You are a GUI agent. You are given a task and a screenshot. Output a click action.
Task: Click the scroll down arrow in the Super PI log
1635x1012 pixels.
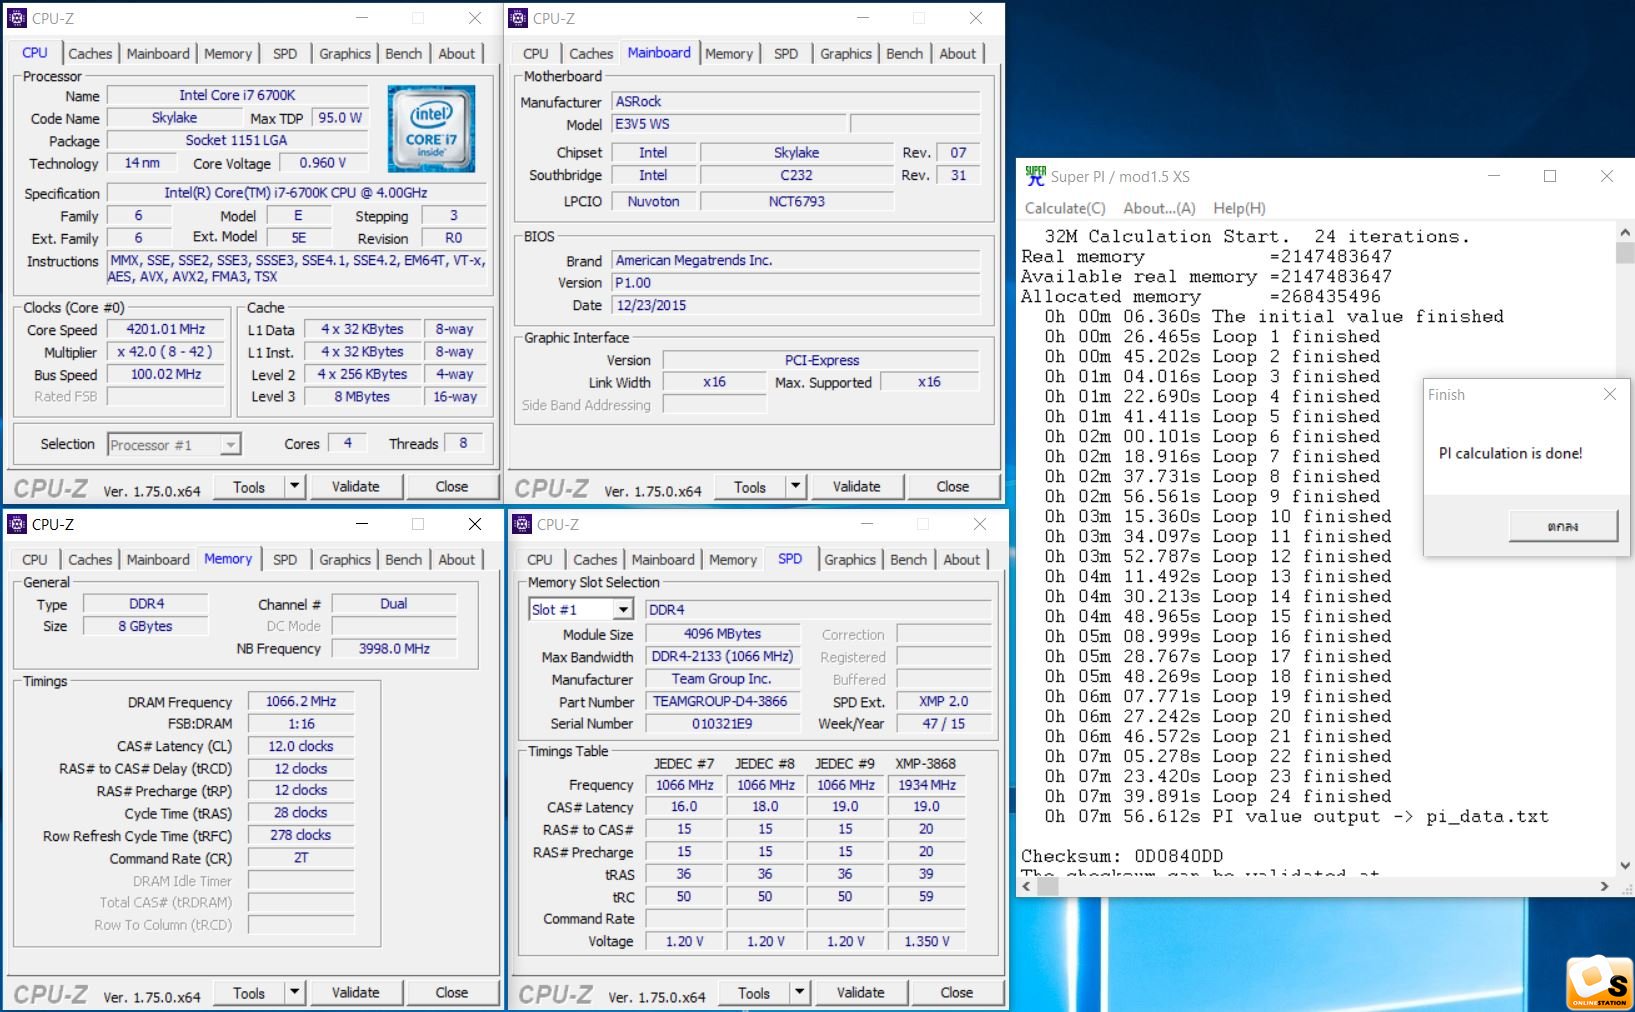(1625, 866)
